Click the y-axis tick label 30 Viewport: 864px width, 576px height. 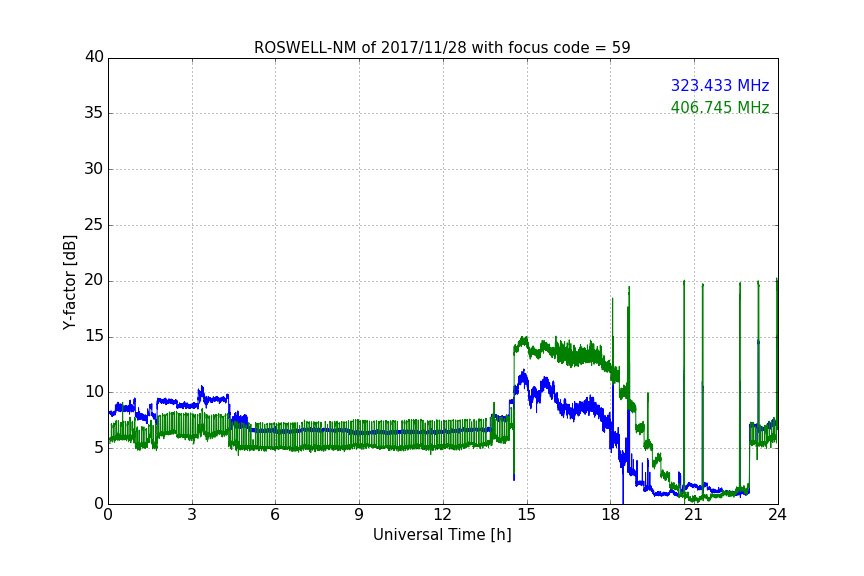(94, 169)
